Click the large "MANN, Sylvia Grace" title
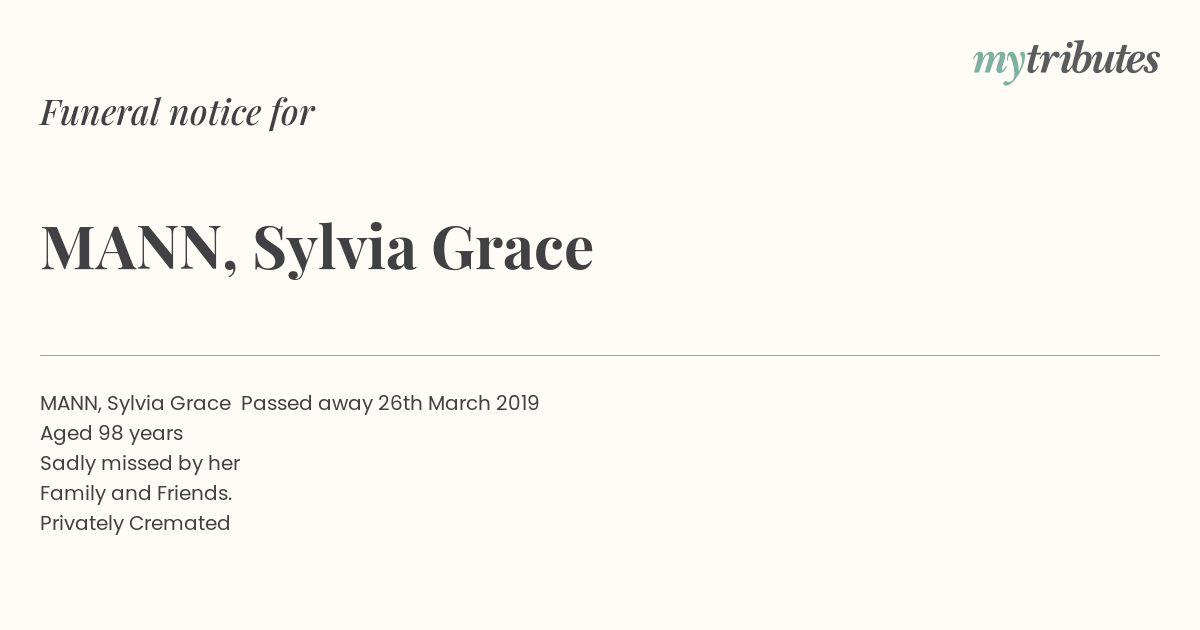1200x630 pixels. (317, 247)
